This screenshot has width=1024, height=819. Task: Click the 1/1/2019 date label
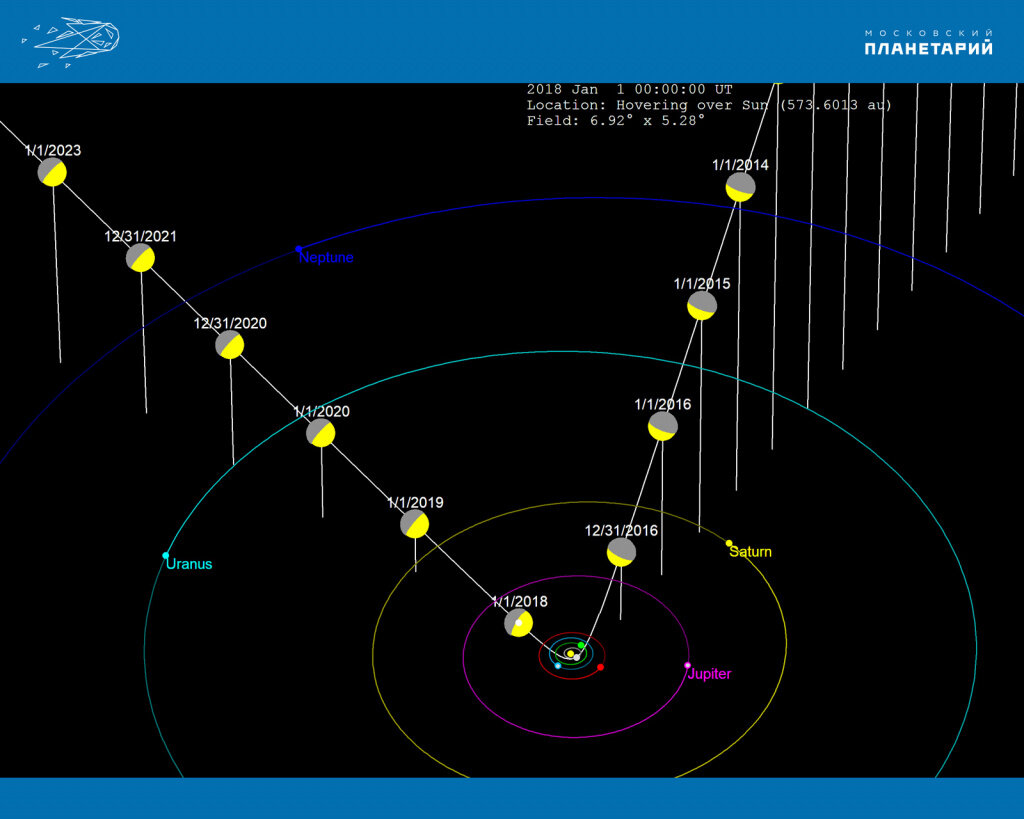pyautogui.click(x=415, y=502)
